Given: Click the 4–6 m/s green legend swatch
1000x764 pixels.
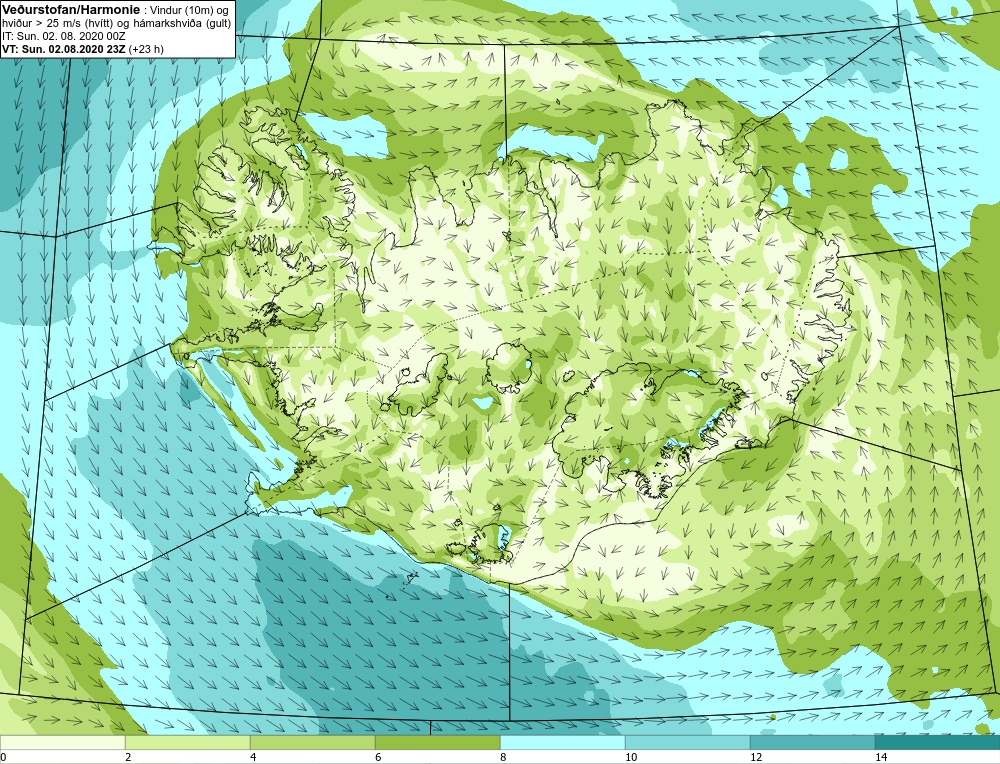Looking at the screenshot, I should pos(312,743).
